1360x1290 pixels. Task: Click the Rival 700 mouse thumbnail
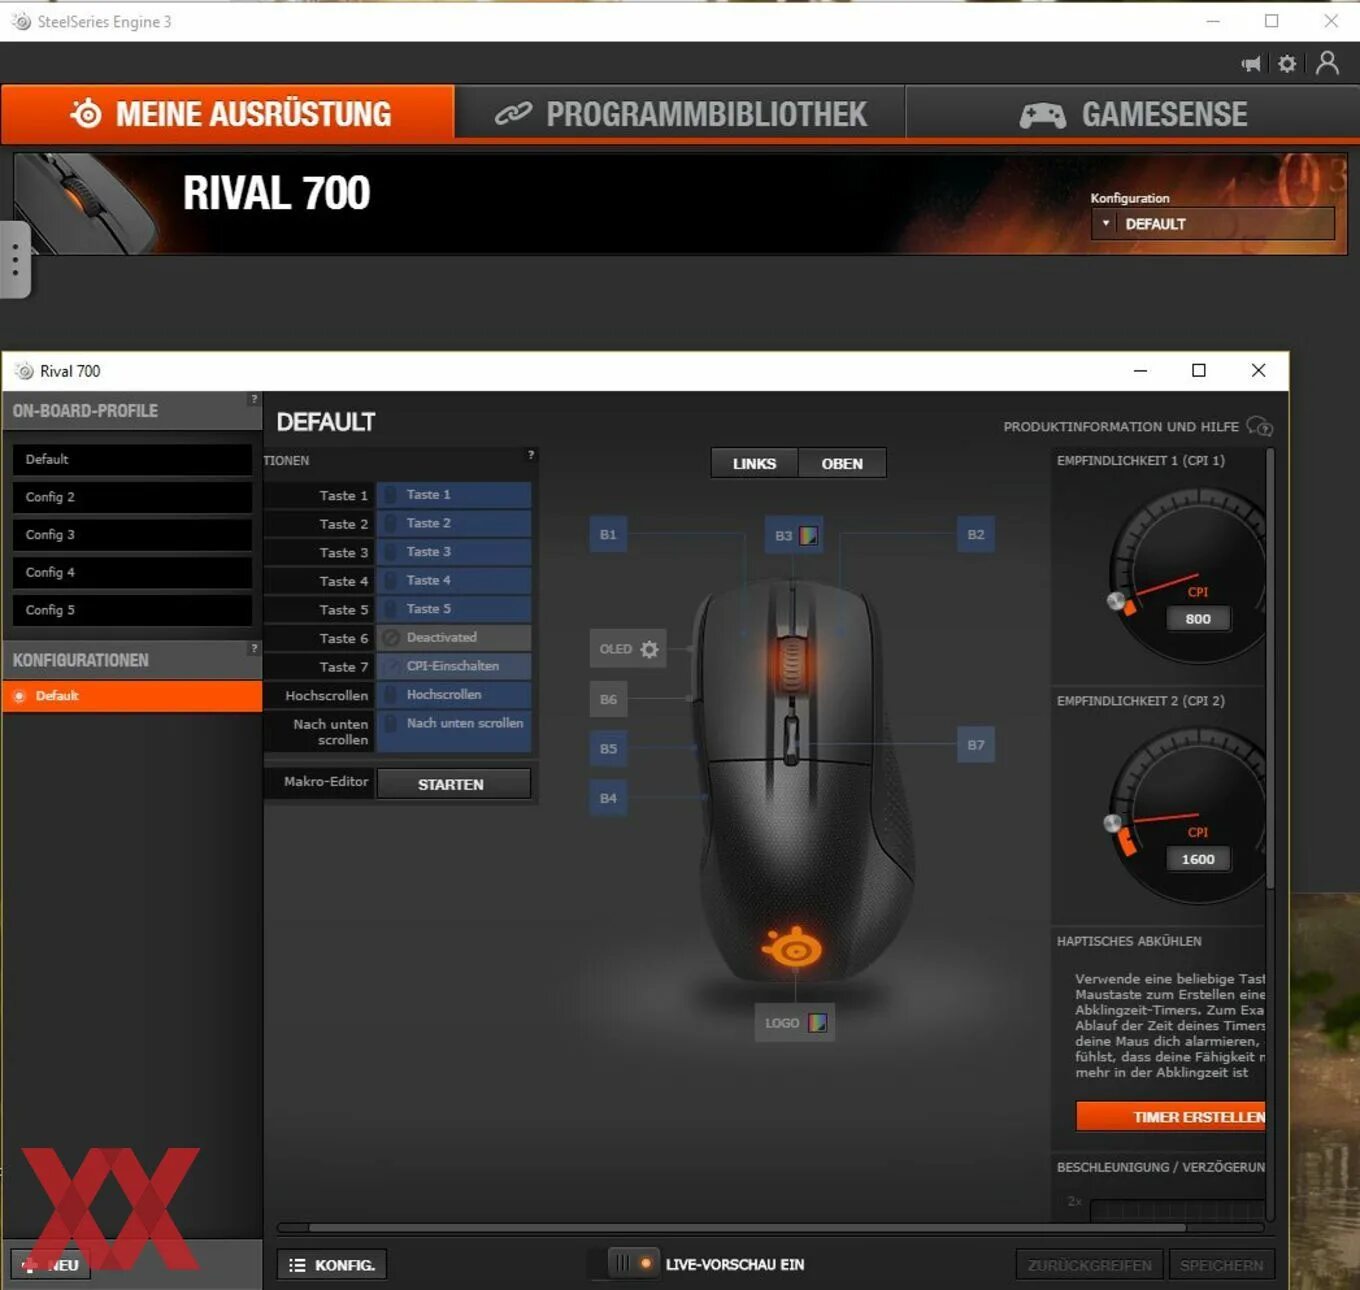click(88, 203)
